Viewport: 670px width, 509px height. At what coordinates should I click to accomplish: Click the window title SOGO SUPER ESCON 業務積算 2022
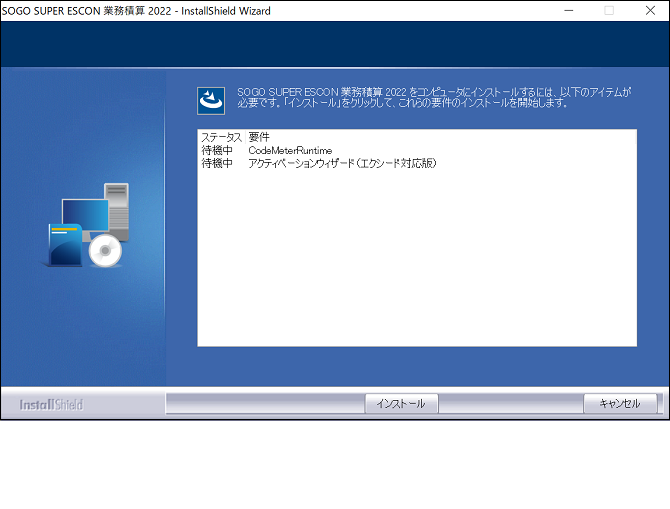[x=87, y=11]
